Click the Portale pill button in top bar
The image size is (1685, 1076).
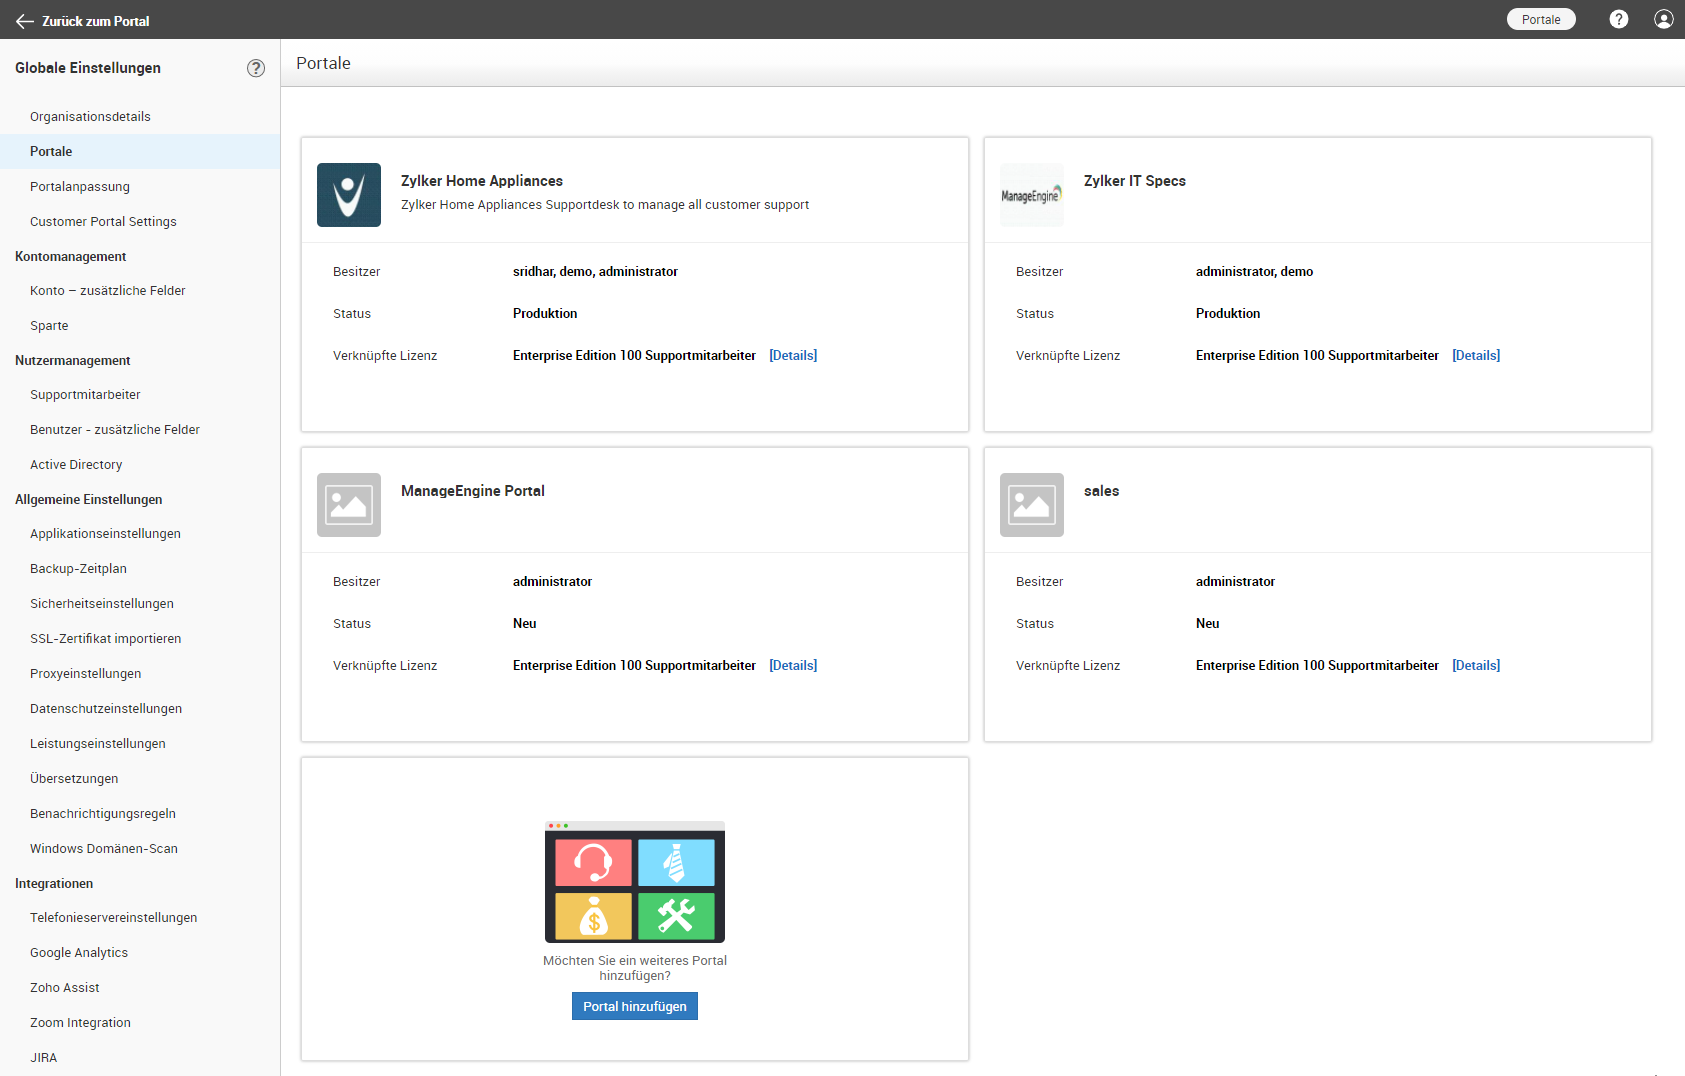click(x=1541, y=19)
